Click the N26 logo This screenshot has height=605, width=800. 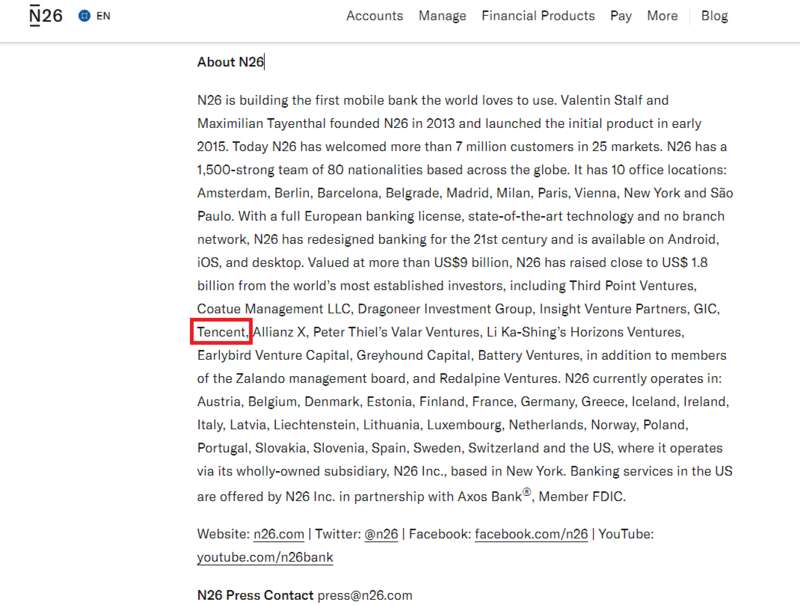coord(46,15)
